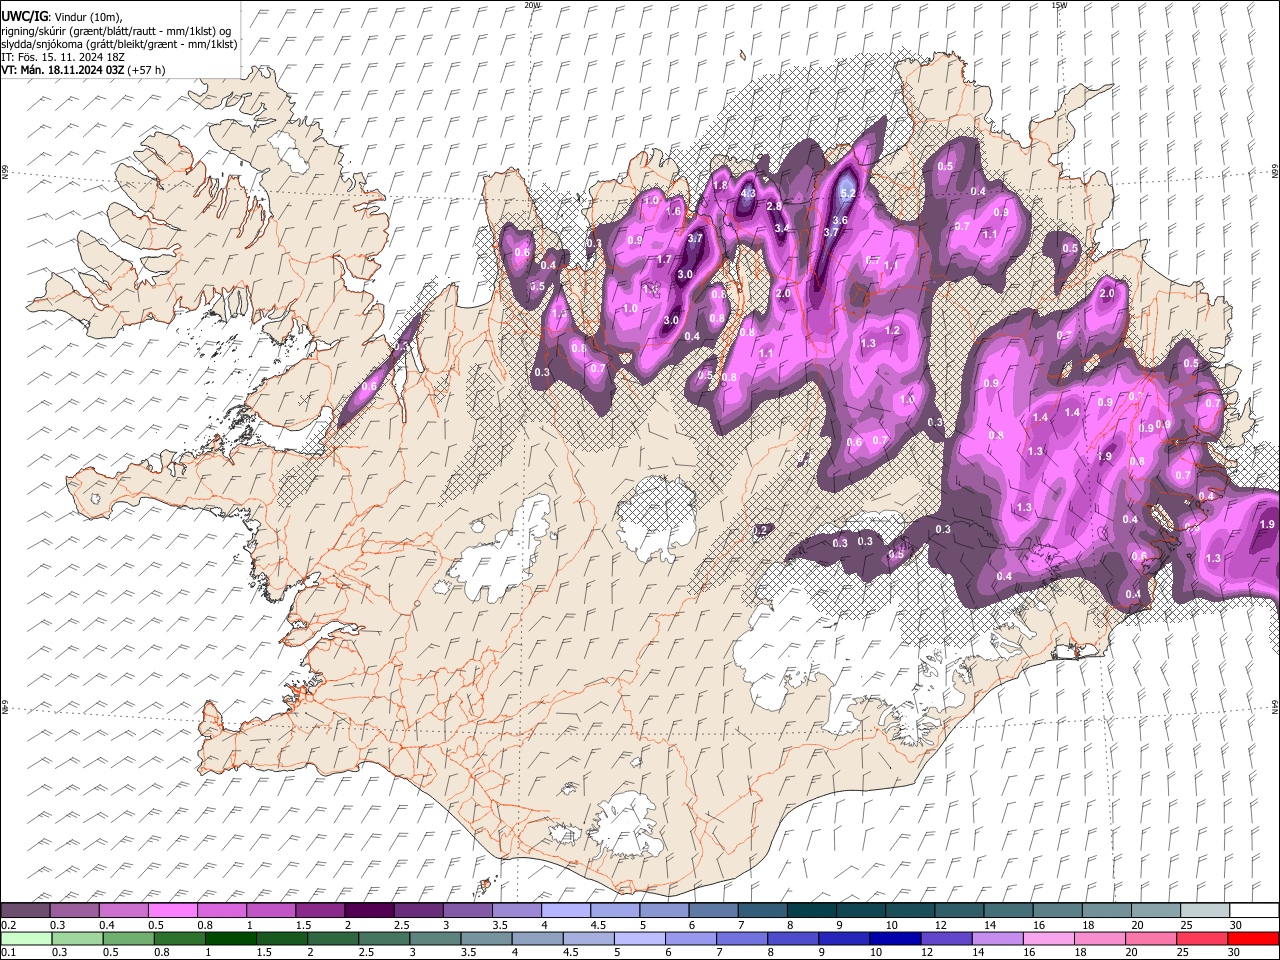
Task: Click the 4.5 label on the upper legend scale
Action: pyautogui.click(x=598, y=925)
